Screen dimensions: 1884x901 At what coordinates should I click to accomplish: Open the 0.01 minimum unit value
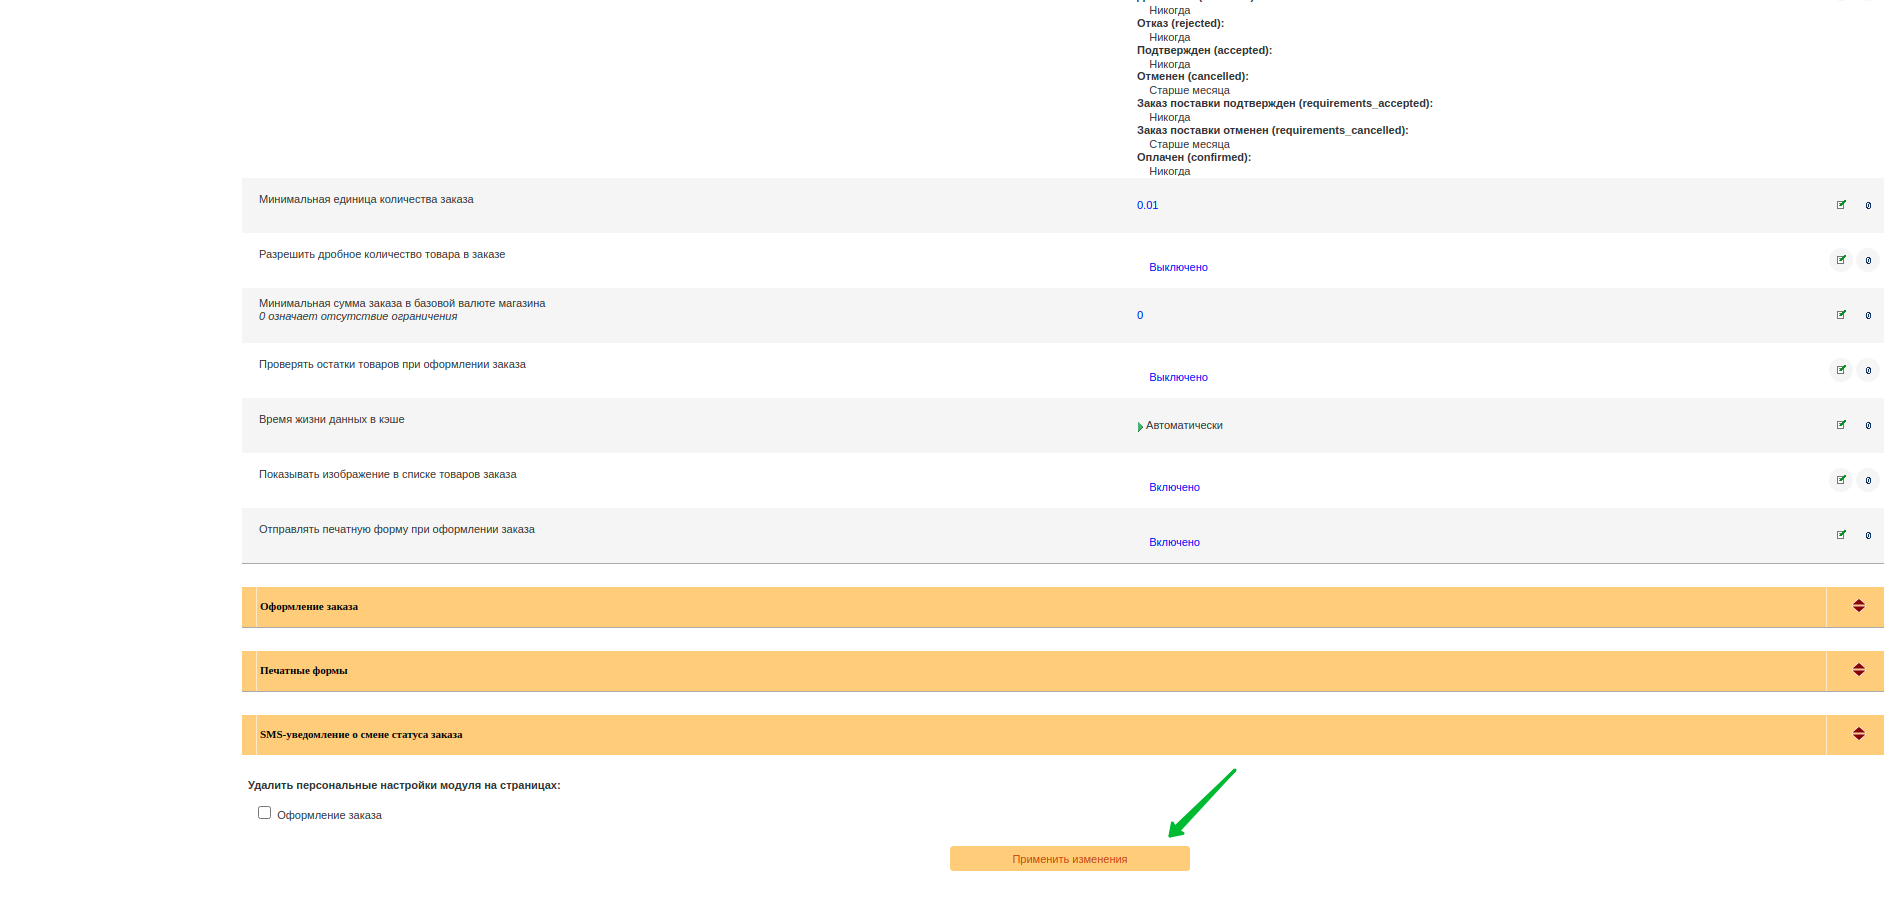pyautogui.click(x=1147, y=205)
